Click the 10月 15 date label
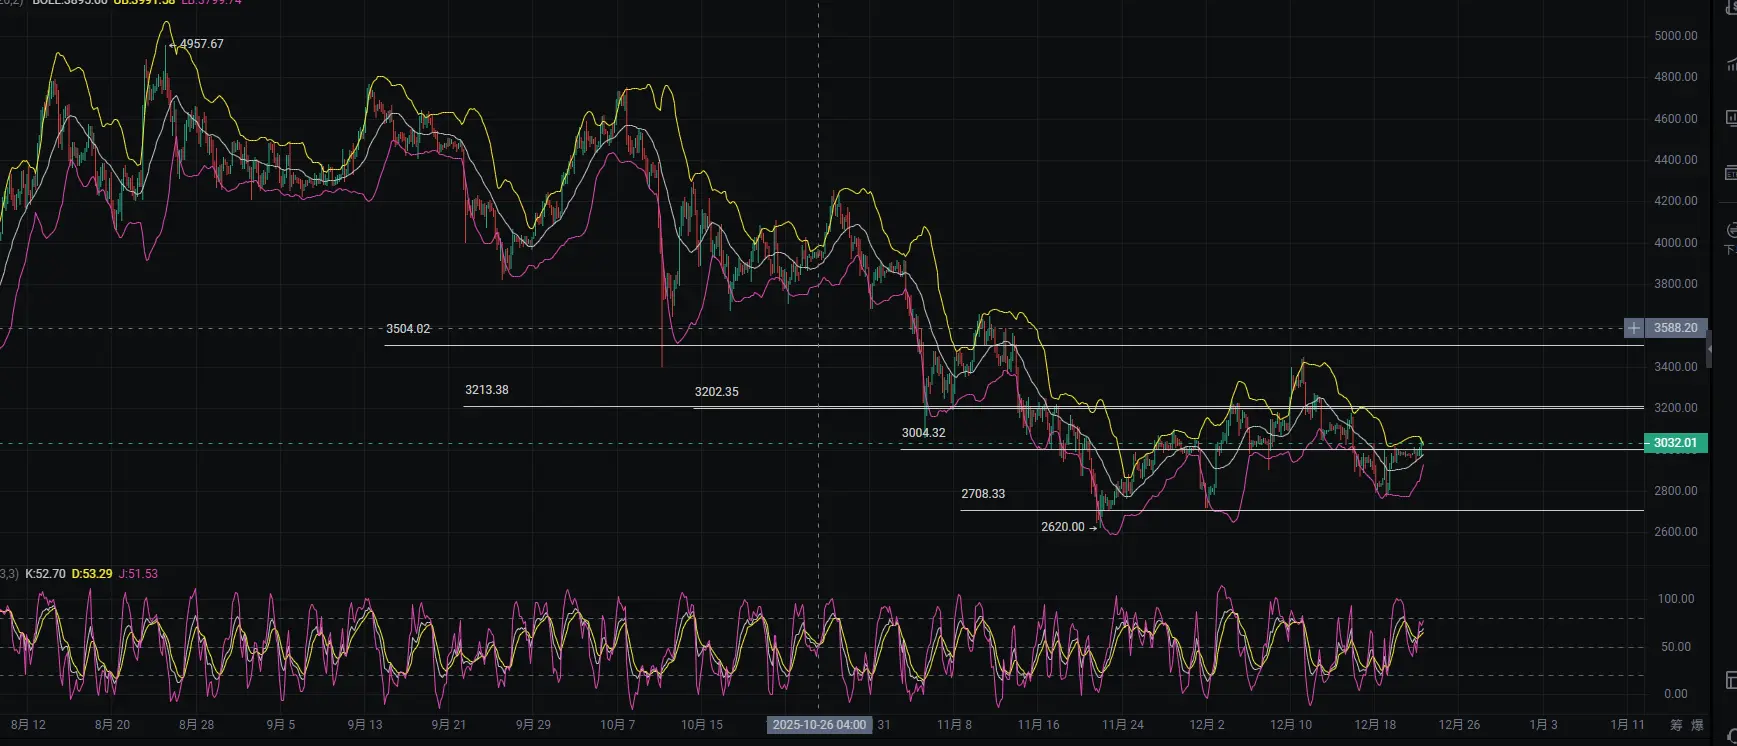The image size is (1737, 746). pyautogui.click(x=702, y=725)
